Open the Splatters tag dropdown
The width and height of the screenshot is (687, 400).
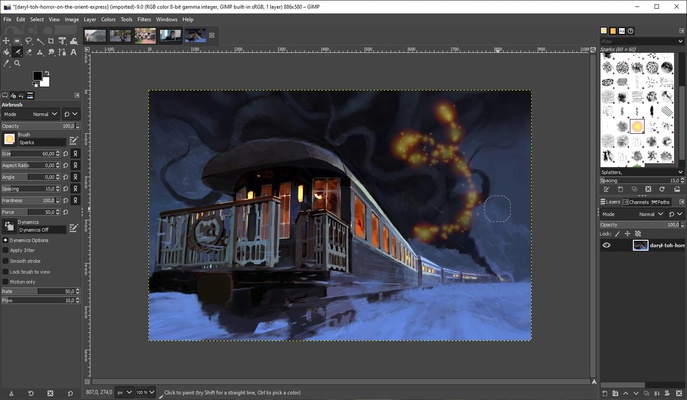point(680,172)
